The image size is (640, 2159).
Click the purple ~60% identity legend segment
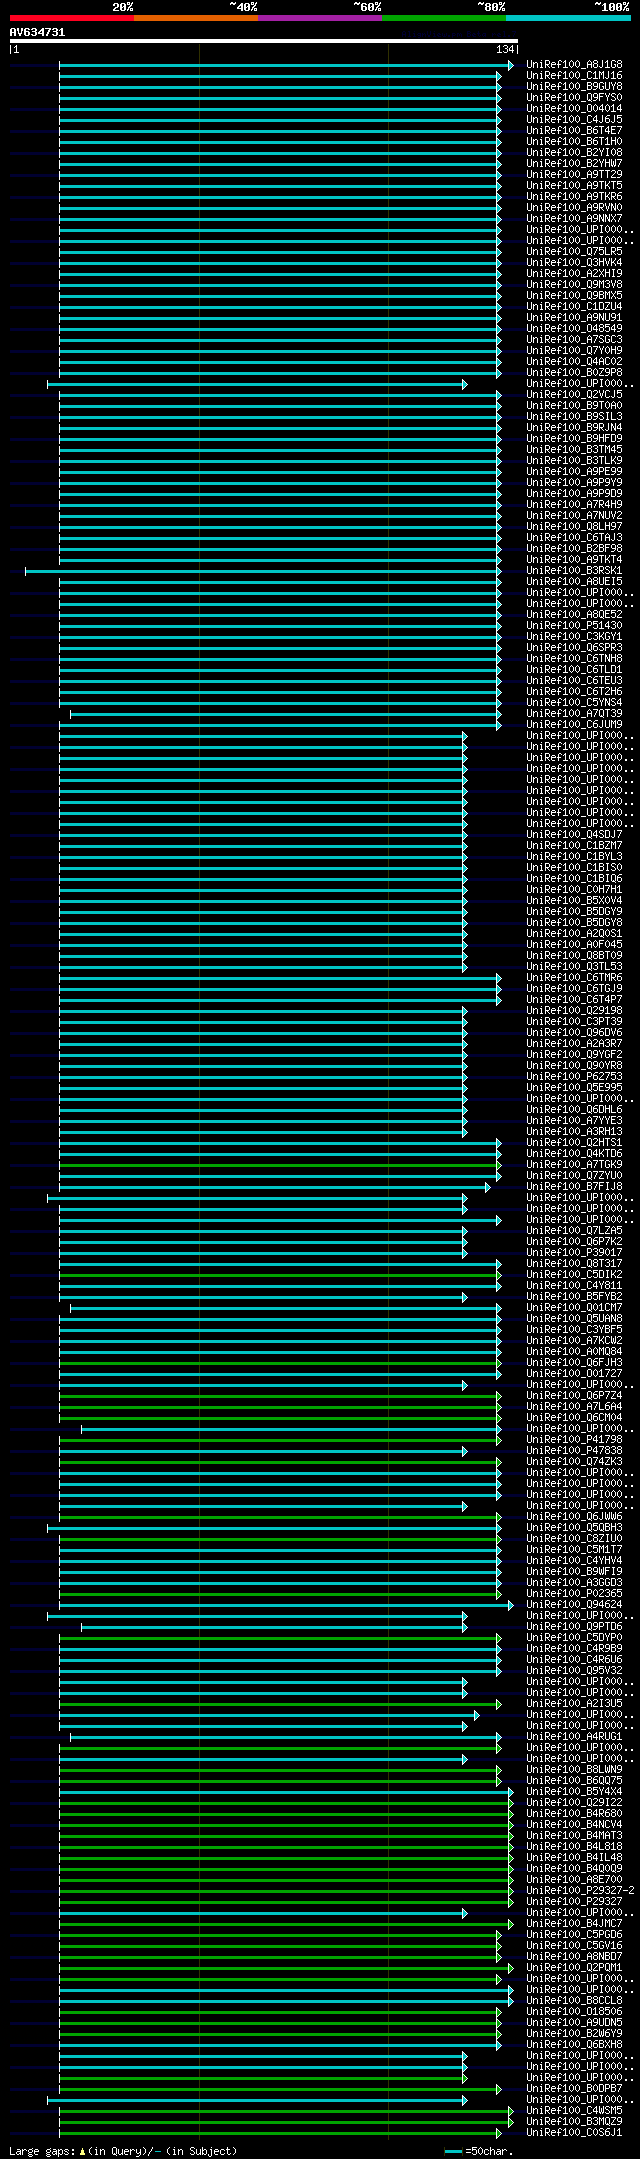[319, 18]
